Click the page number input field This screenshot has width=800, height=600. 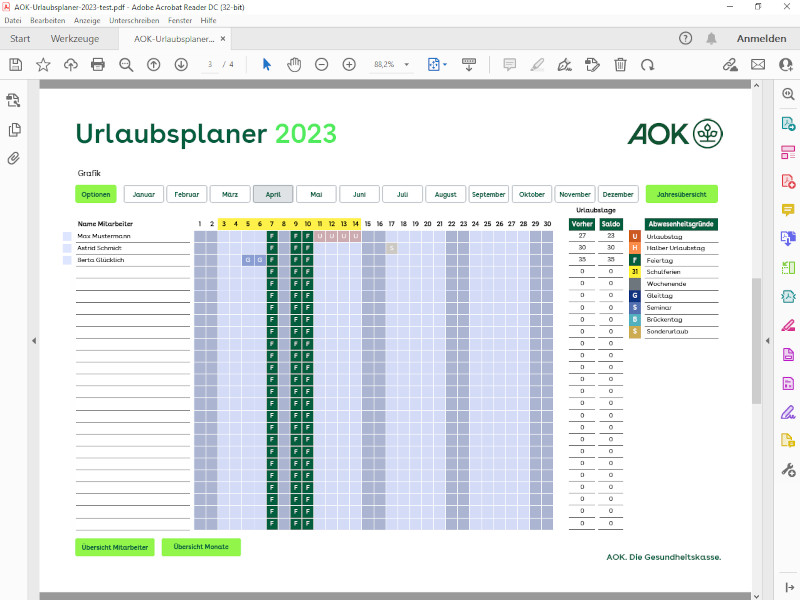(x=210, y=65)
